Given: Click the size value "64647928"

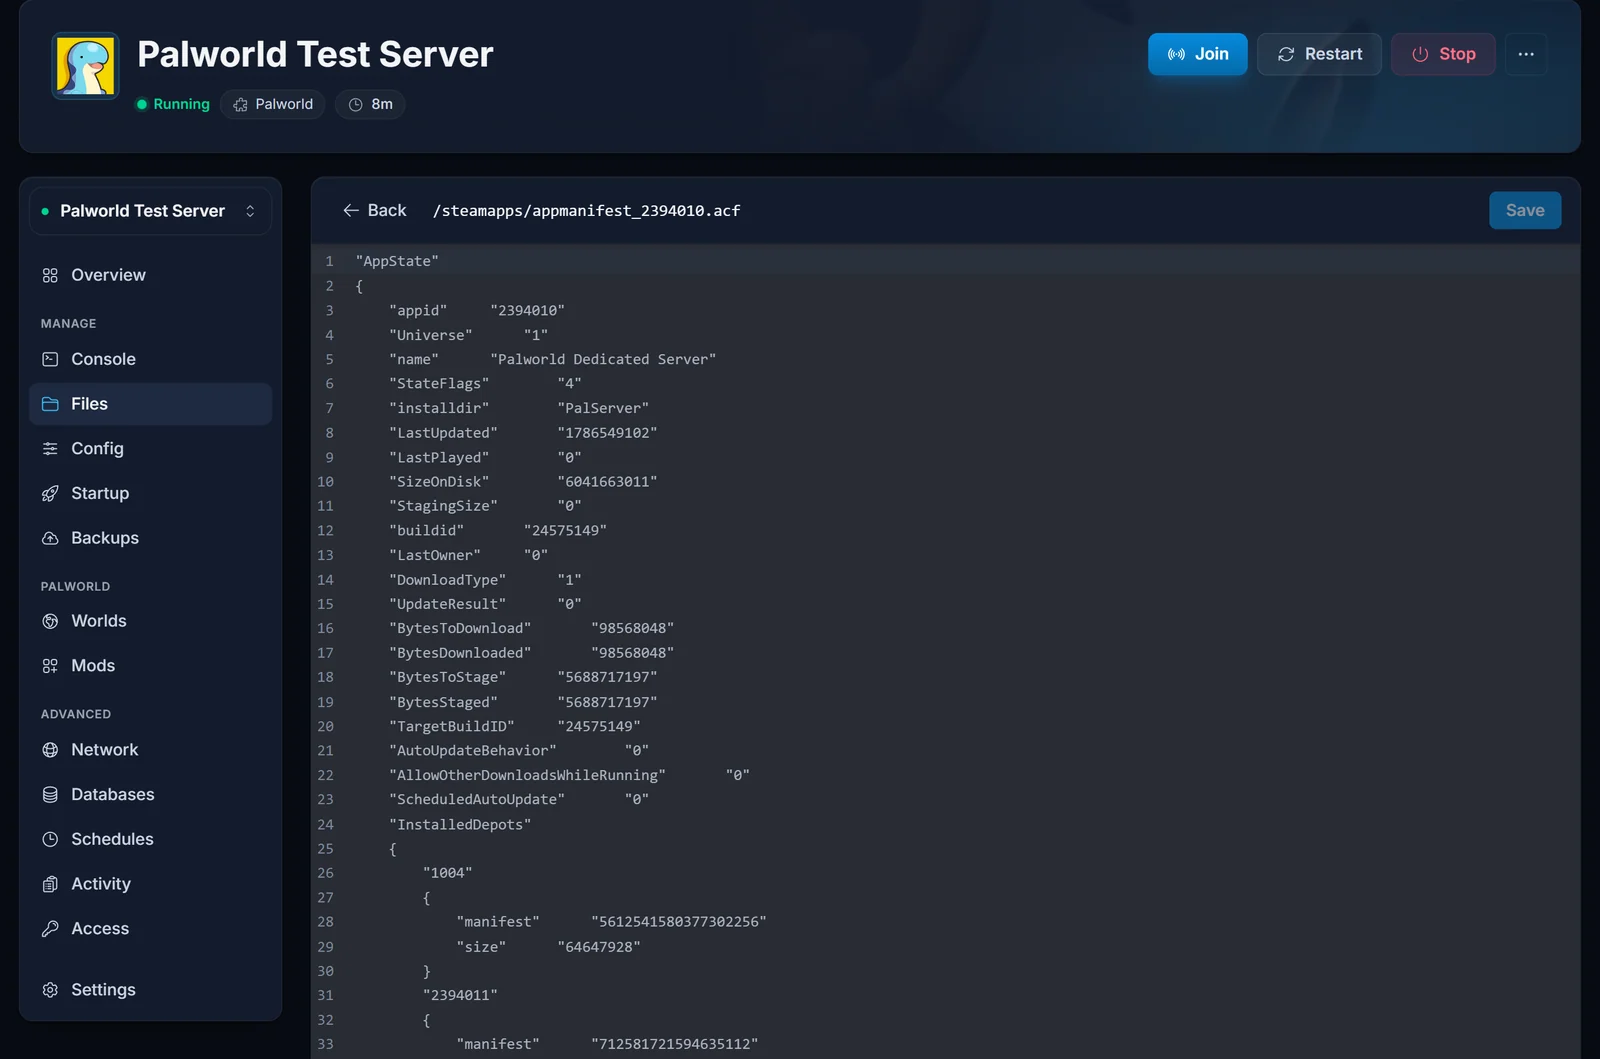Looking at the screenshot, I should point(599,947).
